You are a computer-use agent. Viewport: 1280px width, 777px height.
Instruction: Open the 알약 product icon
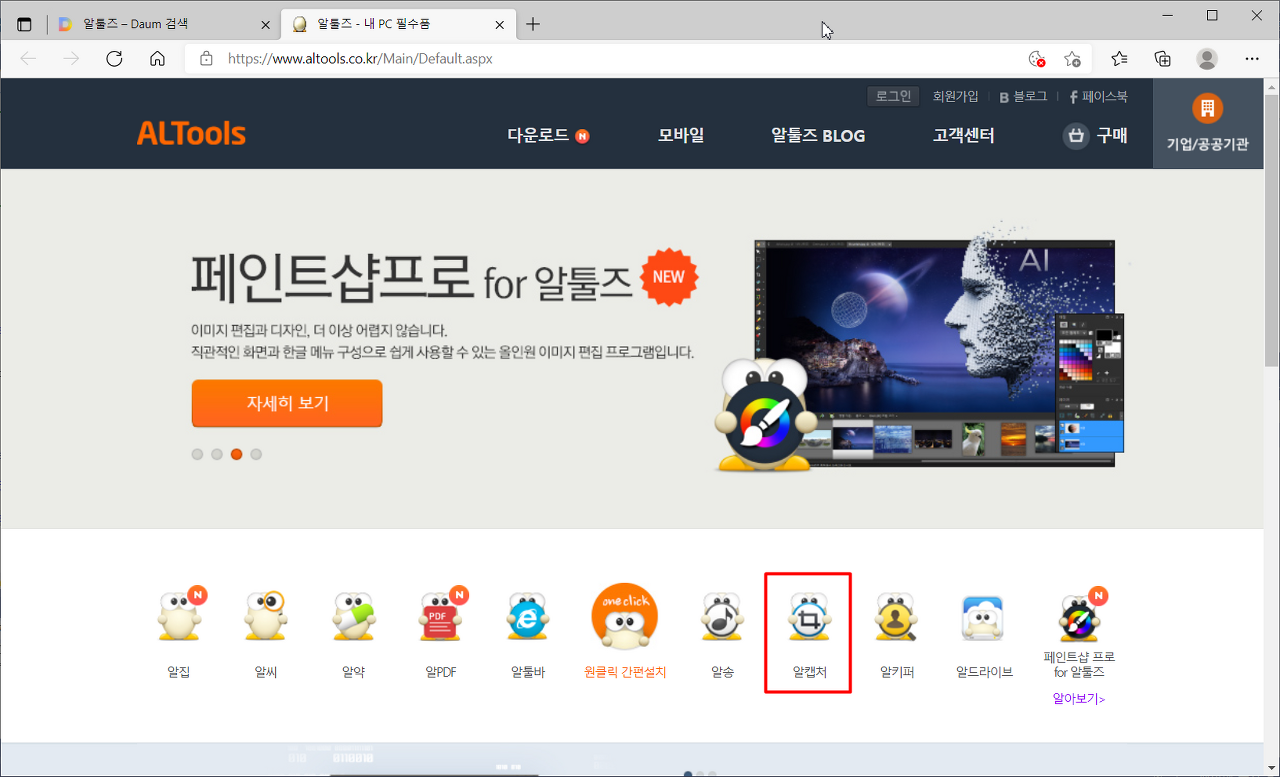tap(353, 618)
